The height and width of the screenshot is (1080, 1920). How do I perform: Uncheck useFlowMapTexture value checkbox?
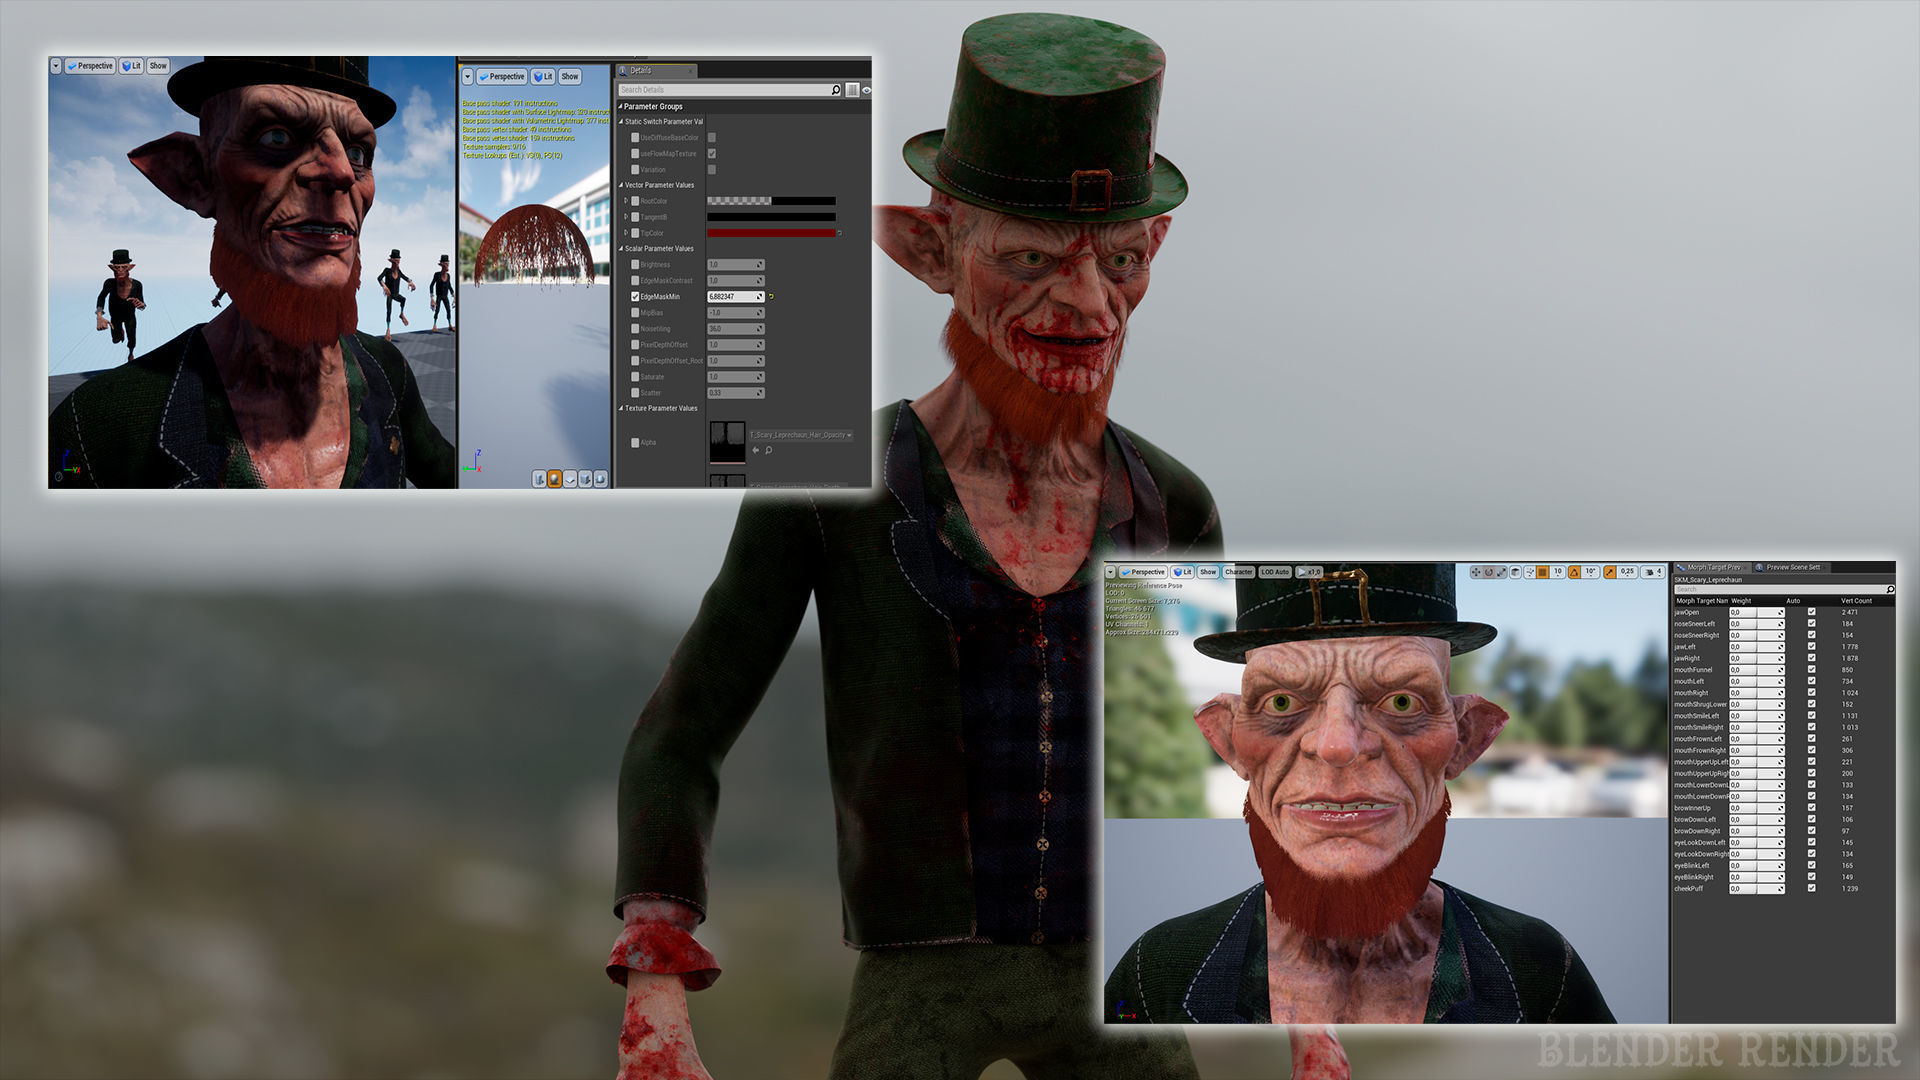[x=712, y=153]
